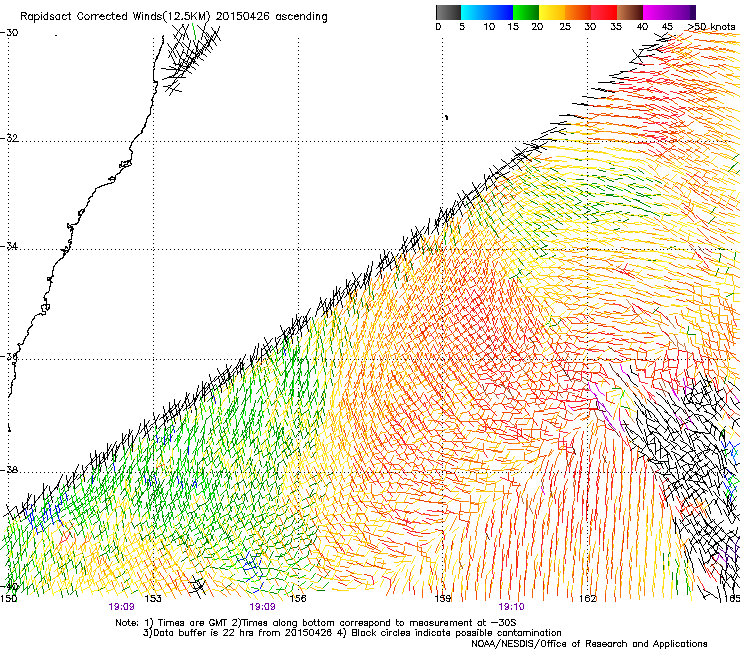Click the '10' legend scale label
The width and height of the screenshot is (740, 650).
click(489, 27)
